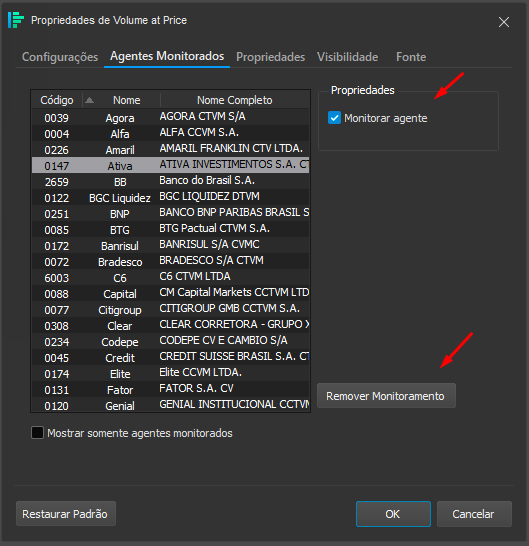Select the FATOR S.A. CV row
The image size is (529, 546).
pyautogui.click(x=171, y=389)
